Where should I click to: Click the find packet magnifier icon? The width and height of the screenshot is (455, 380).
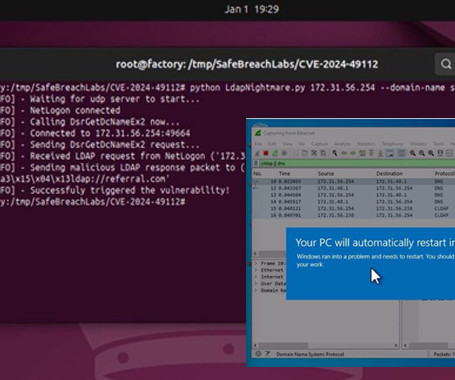334,153
